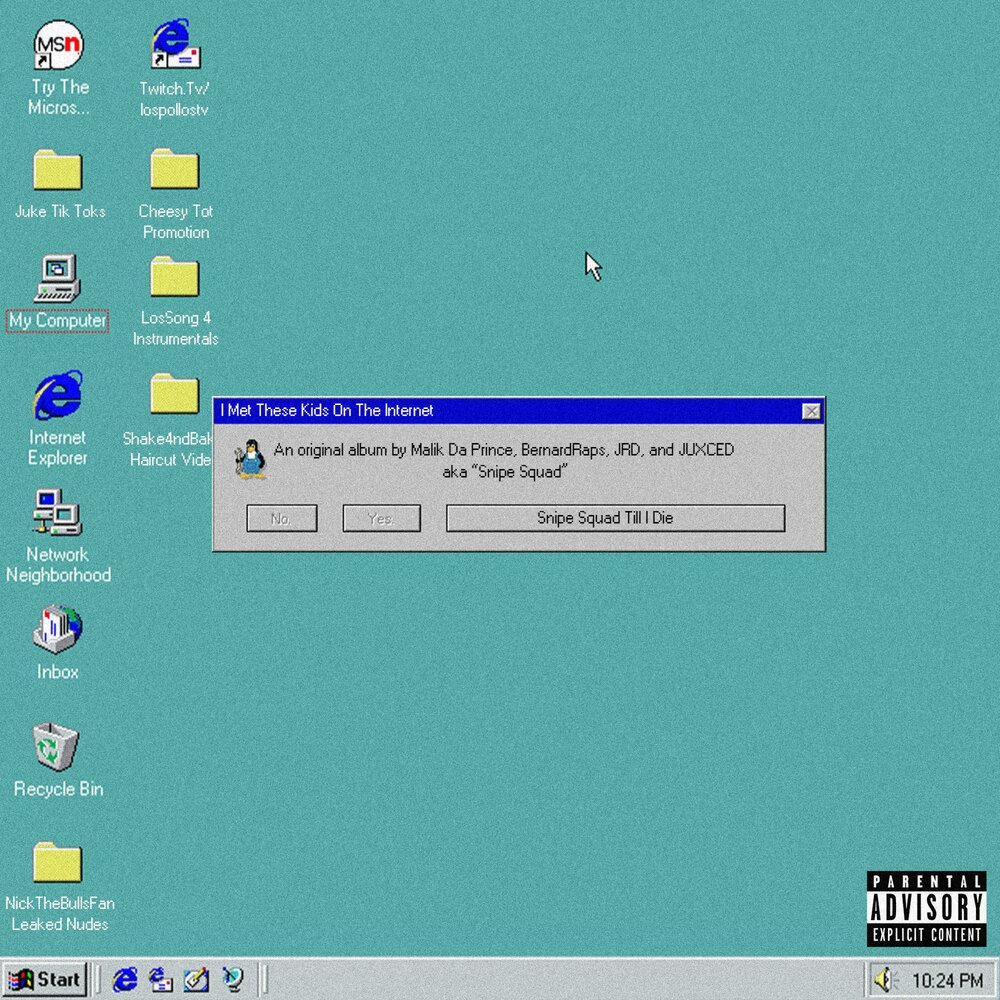Open the Juke Tik Toks folder

tap(58, 170)
